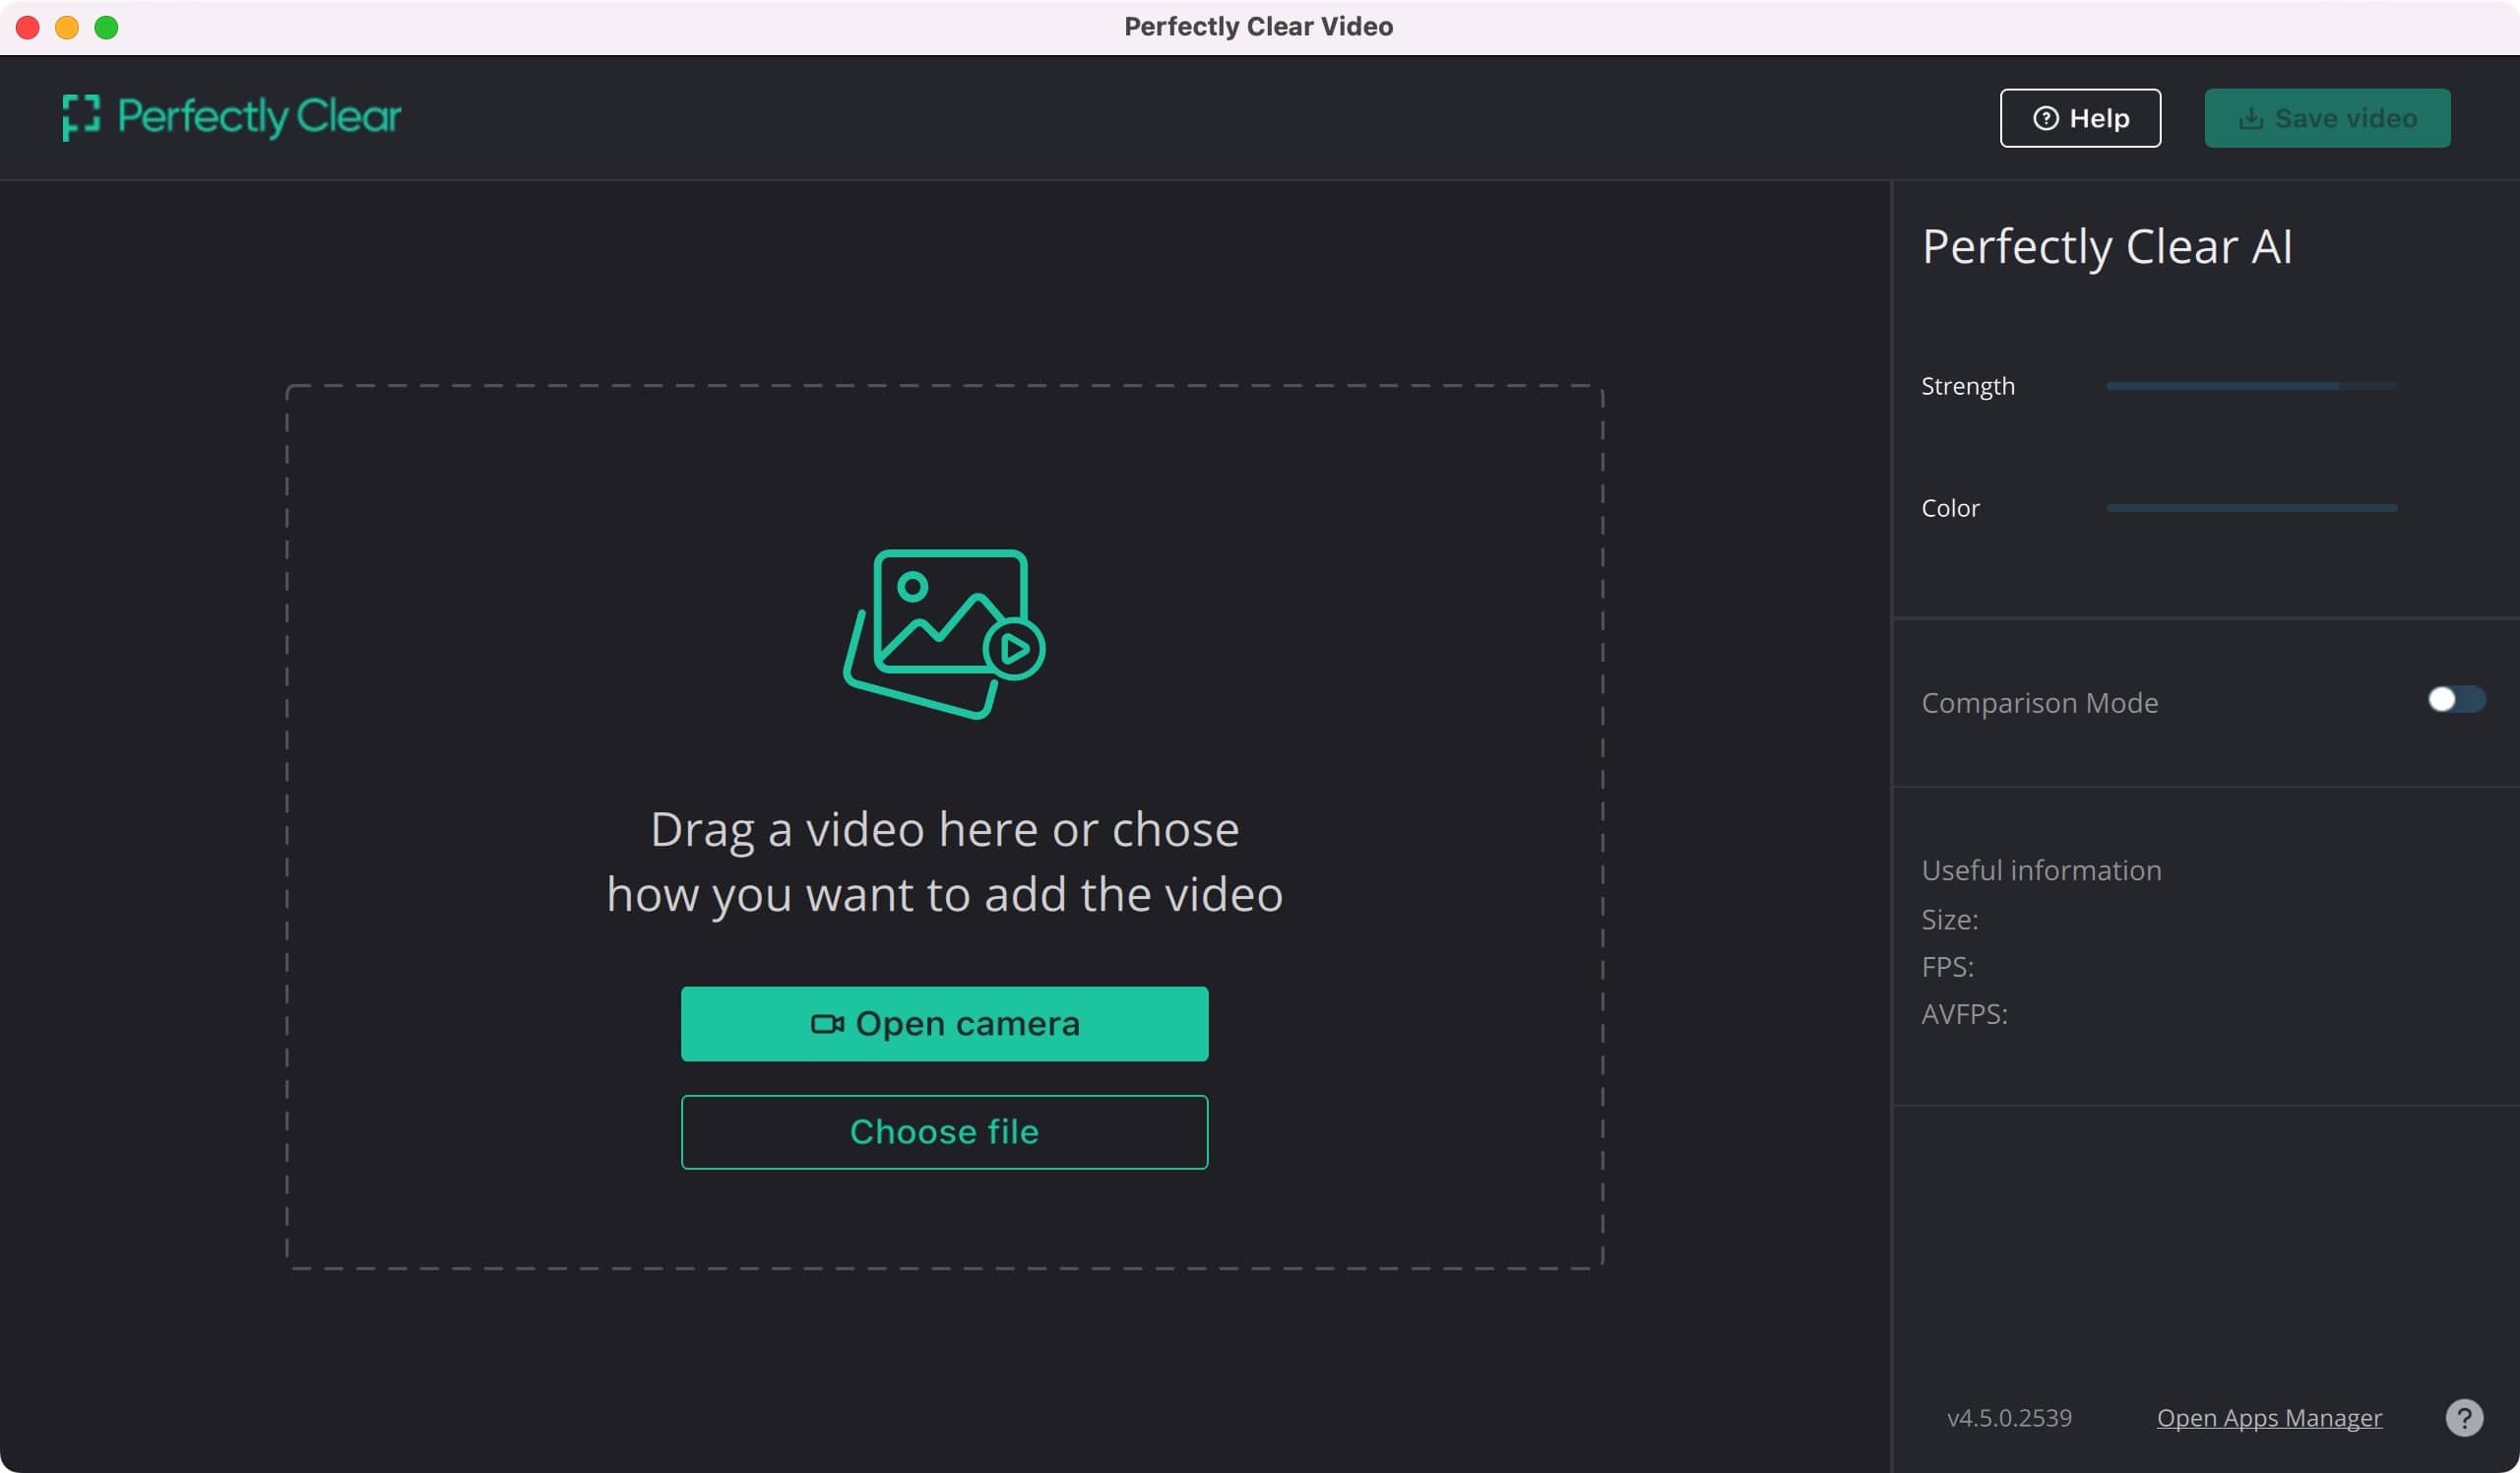Screen dimensions: 2520x1473
Task: Click the Choose file button
Action: pyautogui.click(x=945, y=1131)
